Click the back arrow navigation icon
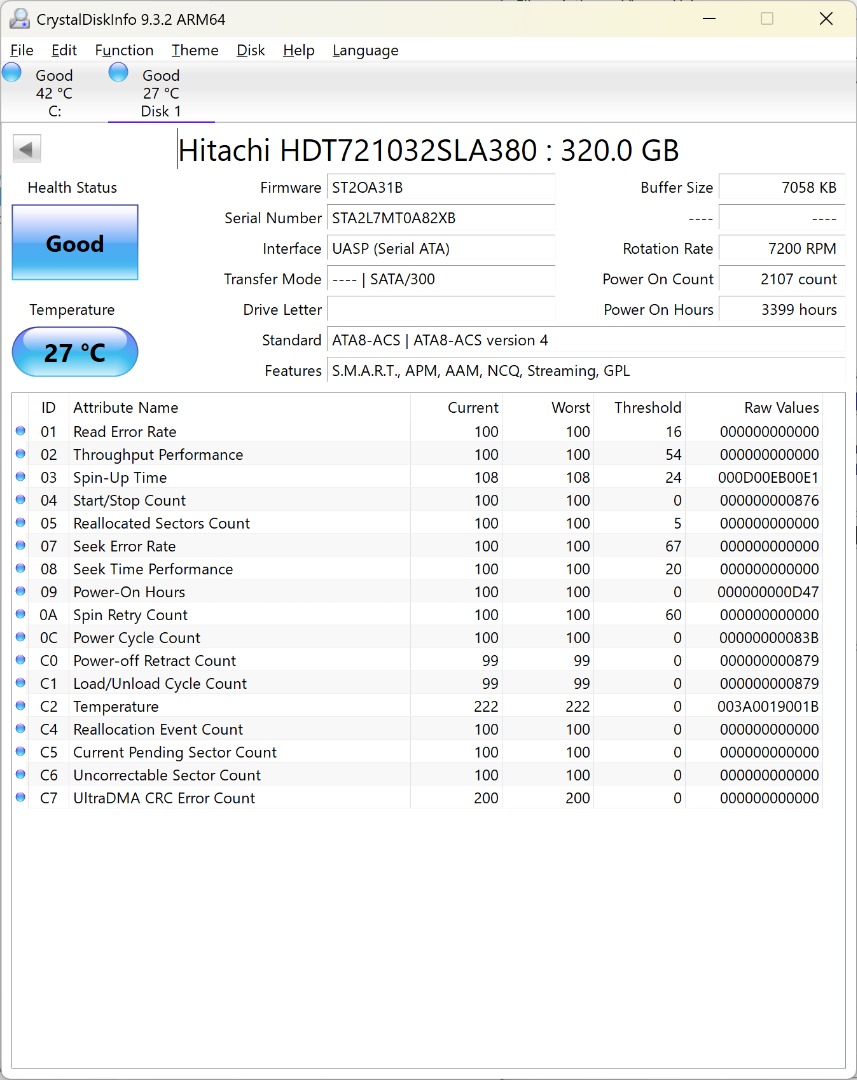857x1080 pixels. (x=26, y=148)
